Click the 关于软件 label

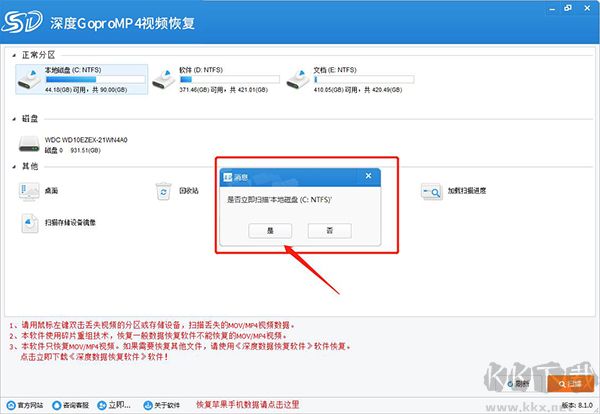click(167, 405)
